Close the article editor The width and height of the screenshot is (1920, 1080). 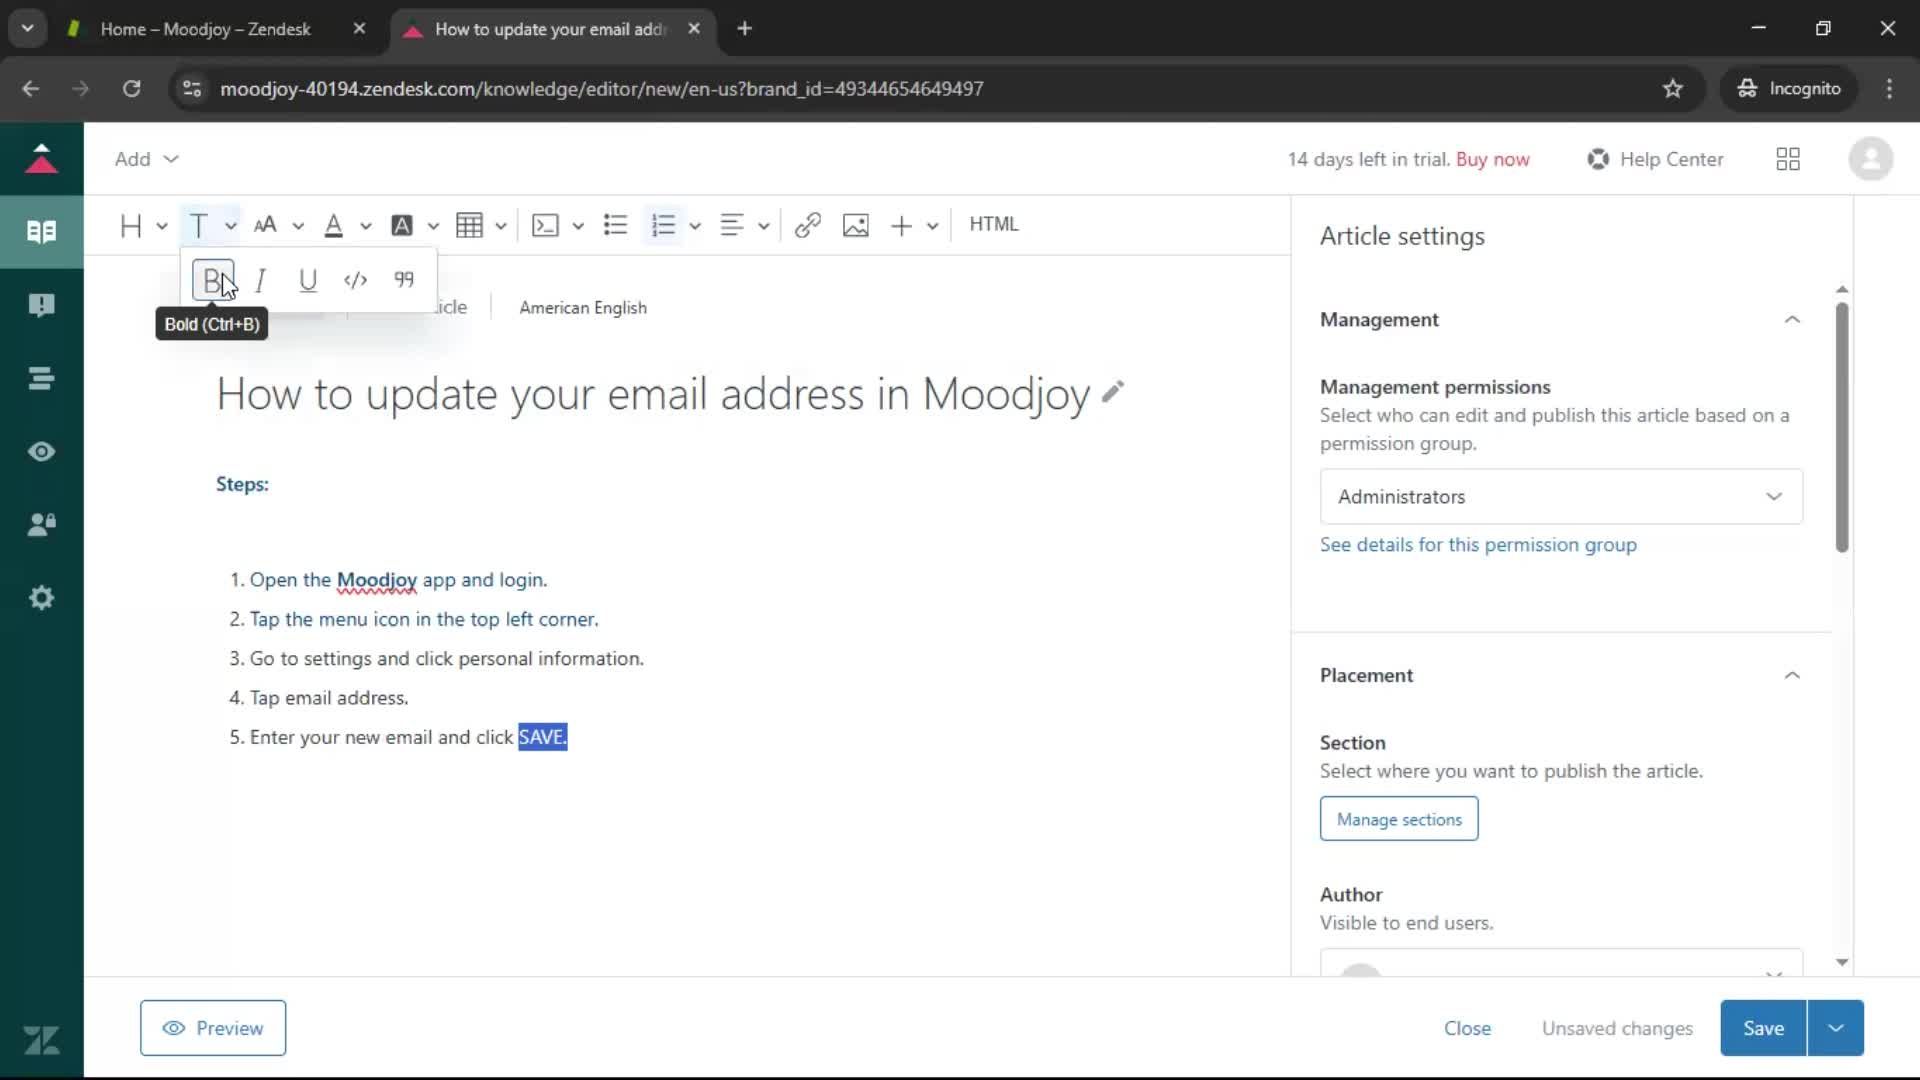tap(1467, 1028)
